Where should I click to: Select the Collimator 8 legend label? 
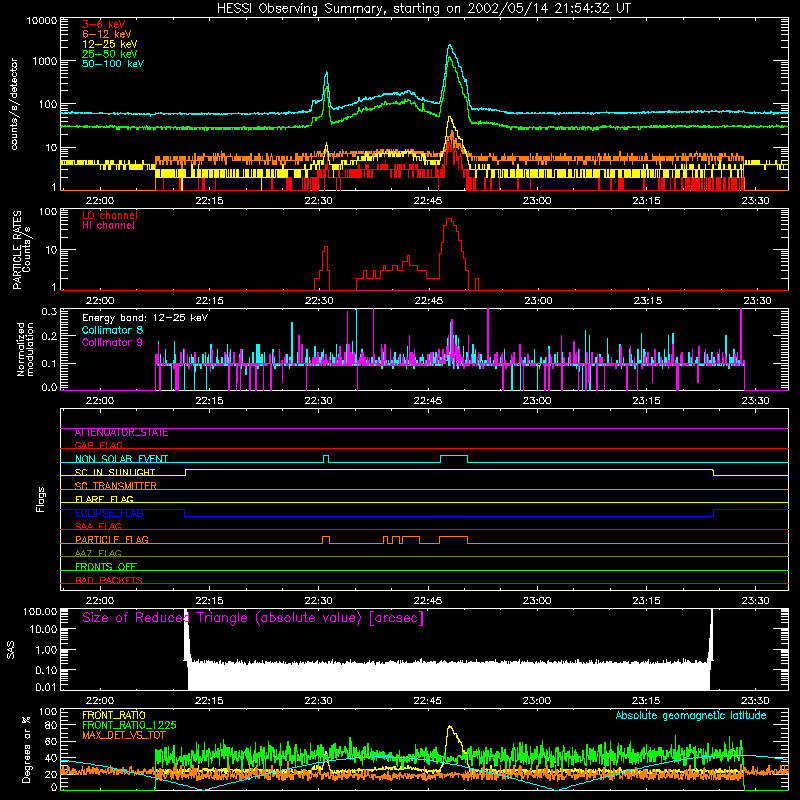coord(112,330)
